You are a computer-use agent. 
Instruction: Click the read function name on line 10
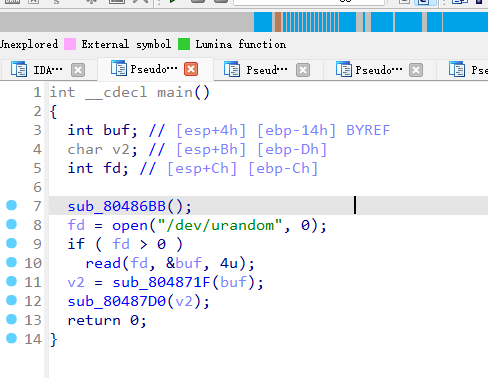(103, 263)
